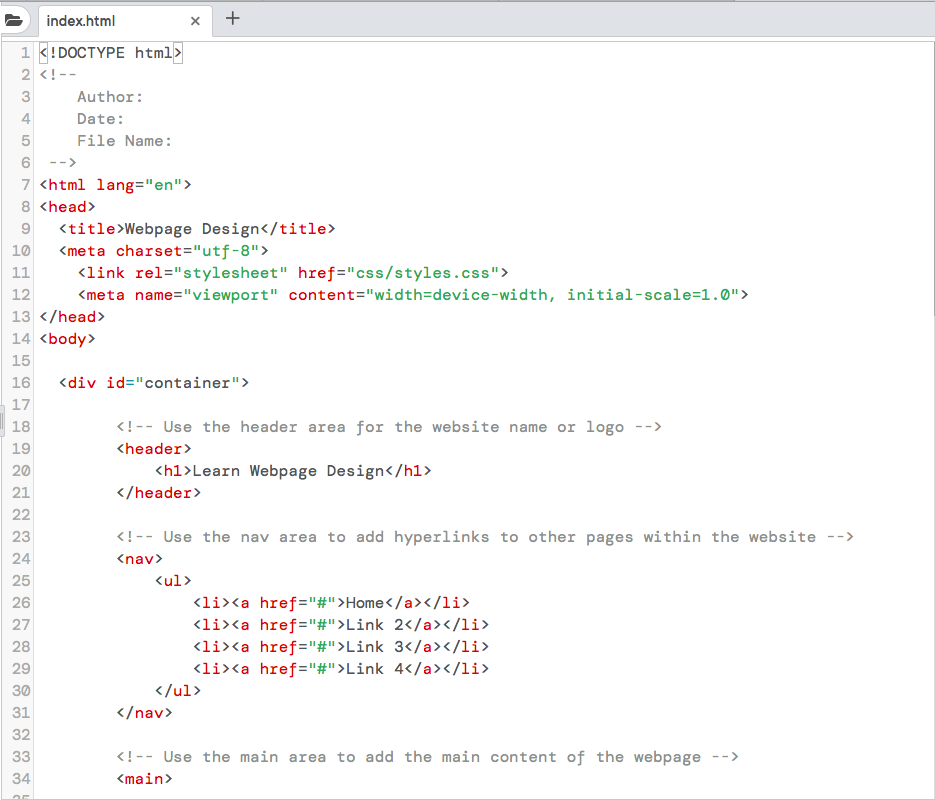The height and width of the screenshot is (800, 935).
Task: Open the file tree via folder icon
Action: 15,20
